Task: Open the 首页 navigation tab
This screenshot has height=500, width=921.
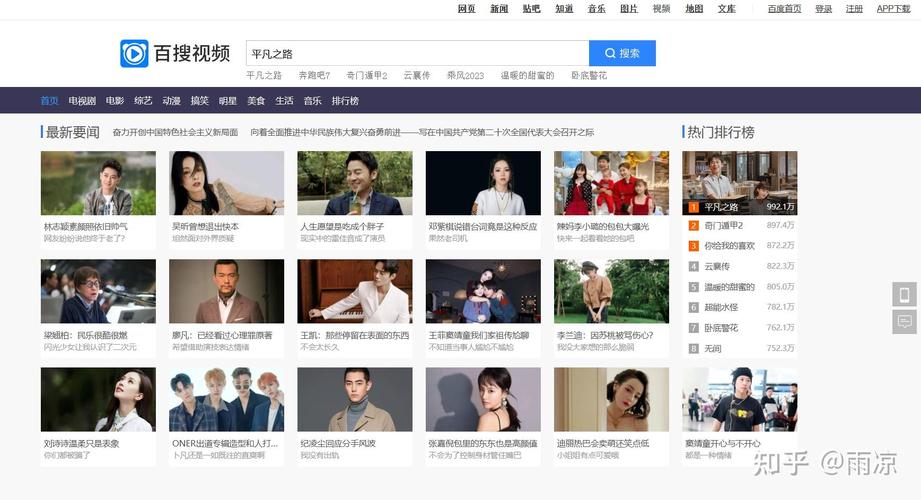Action: [x=49, y=100]
